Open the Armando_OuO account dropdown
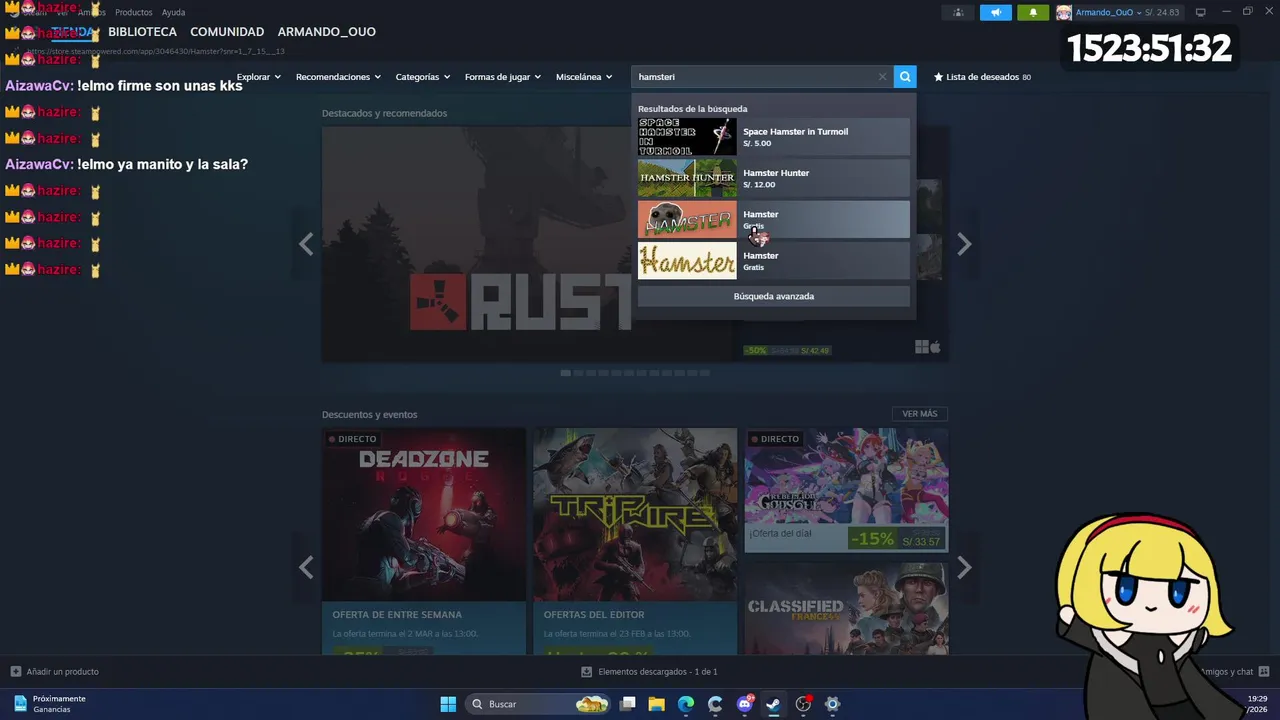This screenshot has width=1280, height=720. 1108,12
